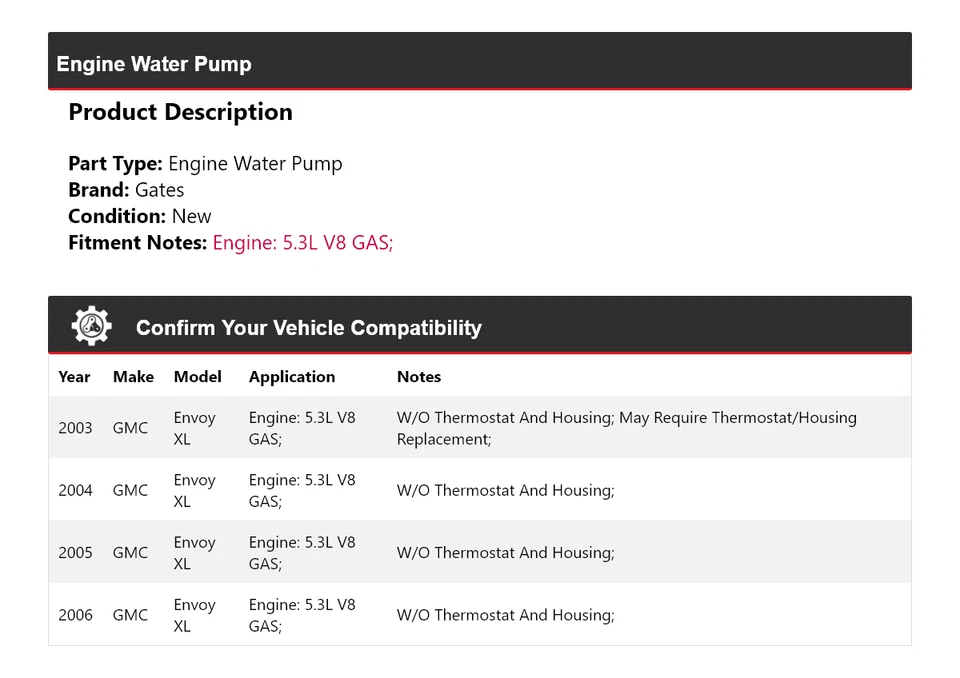Select the 2004 year cell
Image resolution: width=960 pixels, height=678 pixels.
click(x=75, y=490)
